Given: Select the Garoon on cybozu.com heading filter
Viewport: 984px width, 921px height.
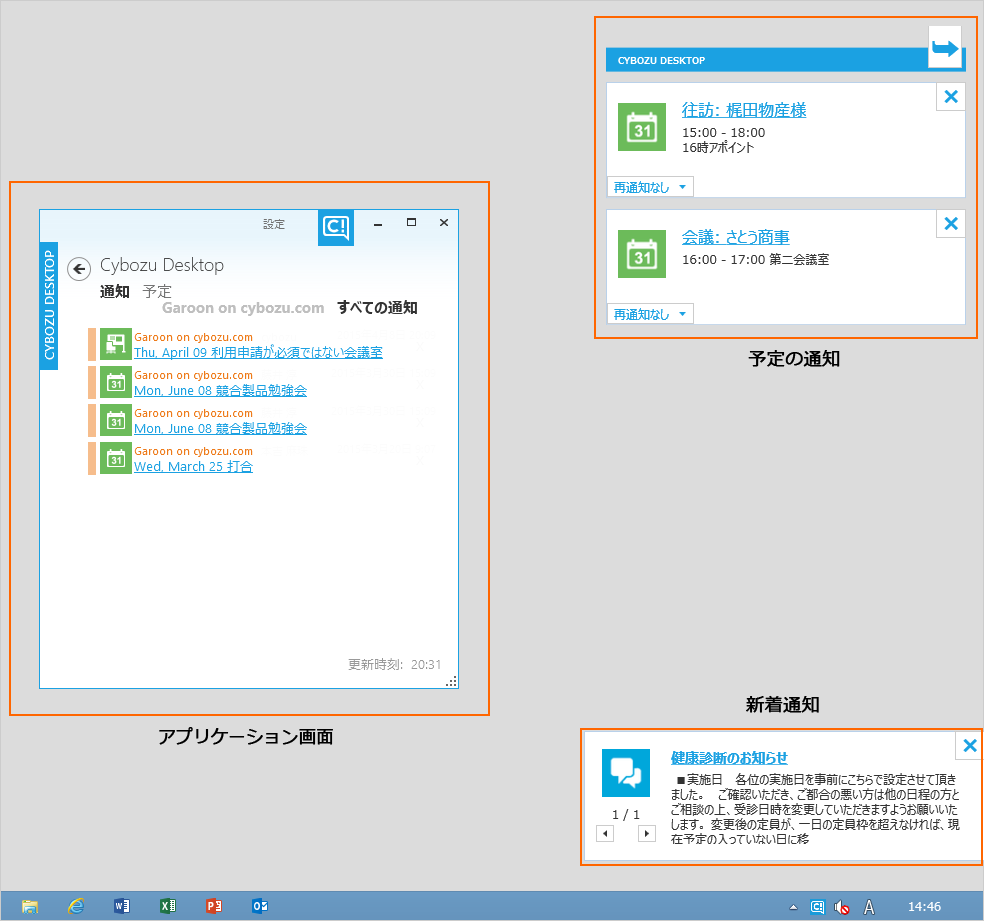Looking at the screenshot, I should 243,307.
